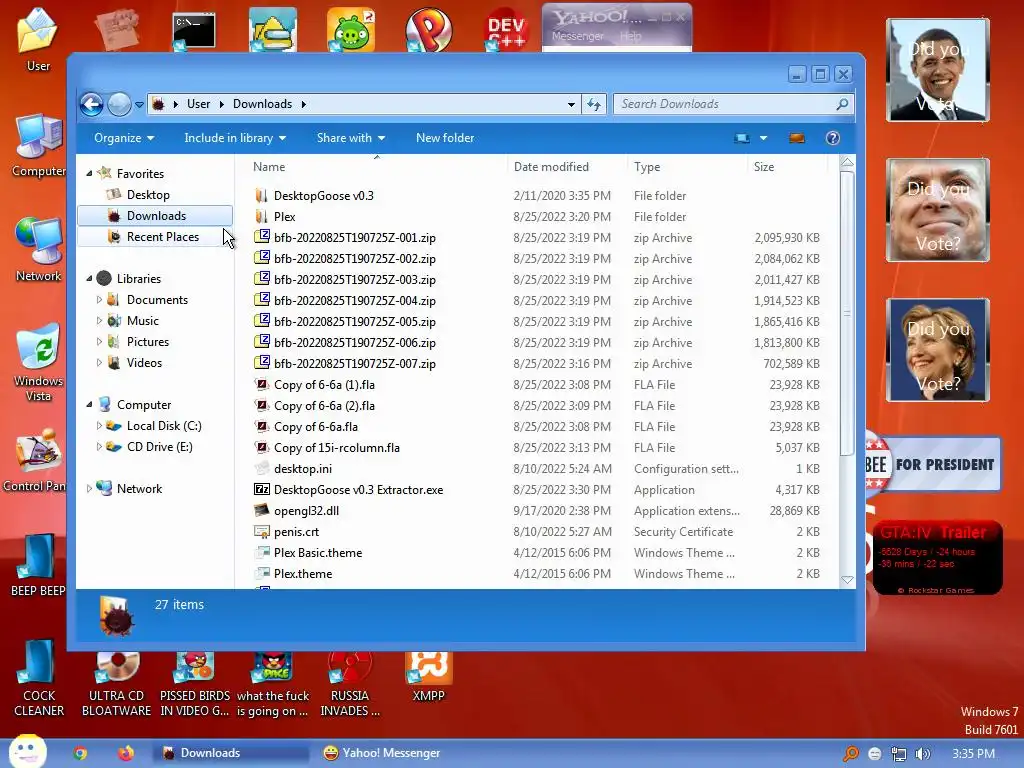
Task: Sort by the Date modified column
Action: [567, 167]
